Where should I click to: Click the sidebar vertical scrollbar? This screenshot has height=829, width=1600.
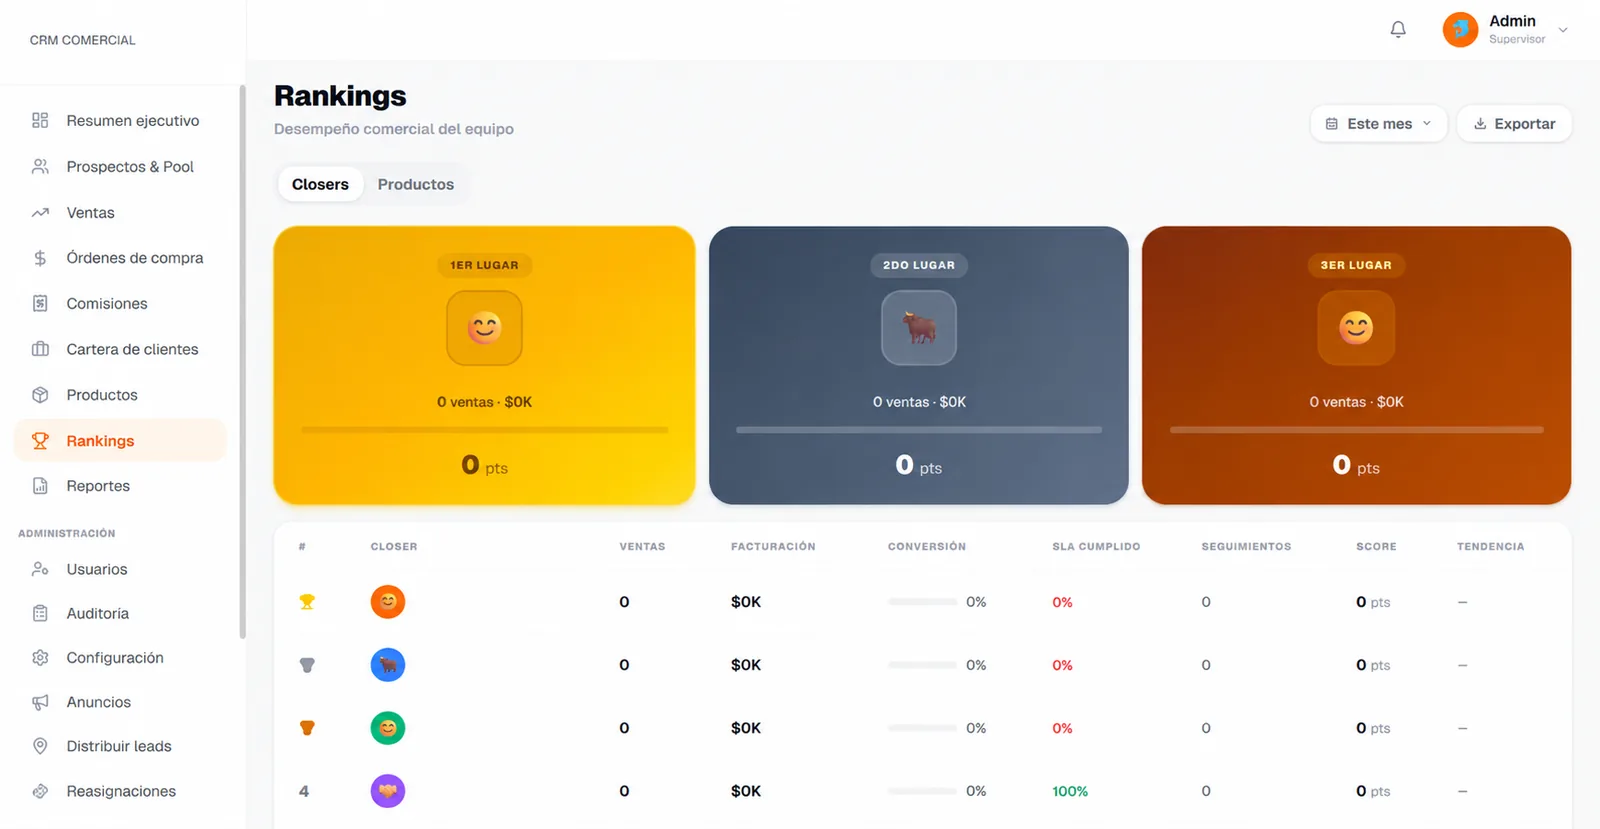pos(242,361)
